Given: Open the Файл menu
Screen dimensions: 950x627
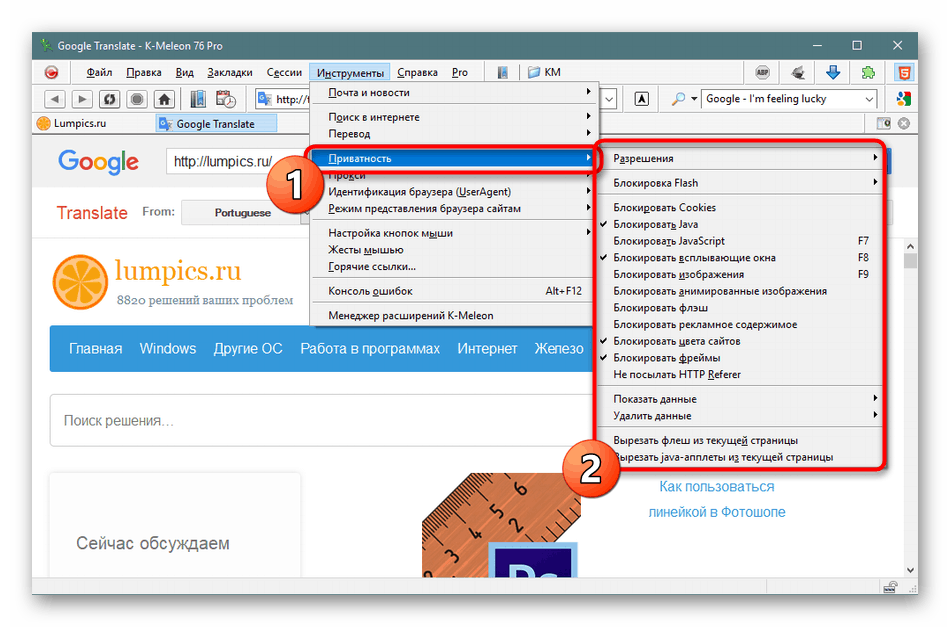Looking at the screenshot, I should [x=99, y=73].
